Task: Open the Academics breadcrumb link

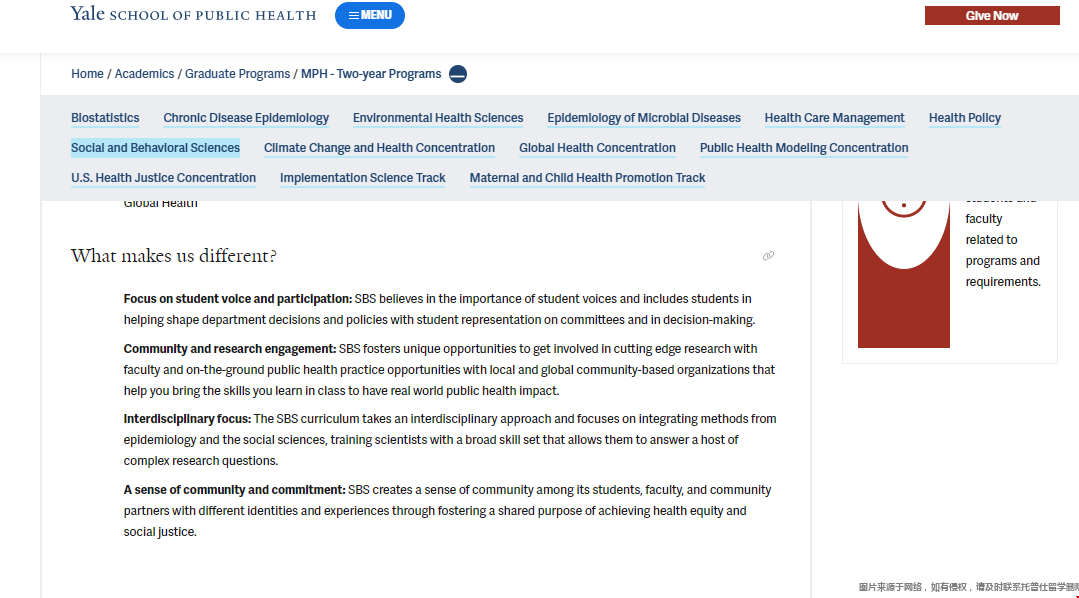Action: click(144, 74)
